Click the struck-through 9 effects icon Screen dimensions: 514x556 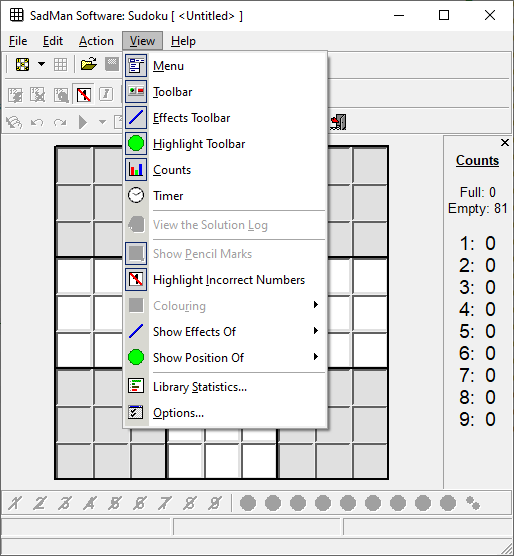pos(215,503)
